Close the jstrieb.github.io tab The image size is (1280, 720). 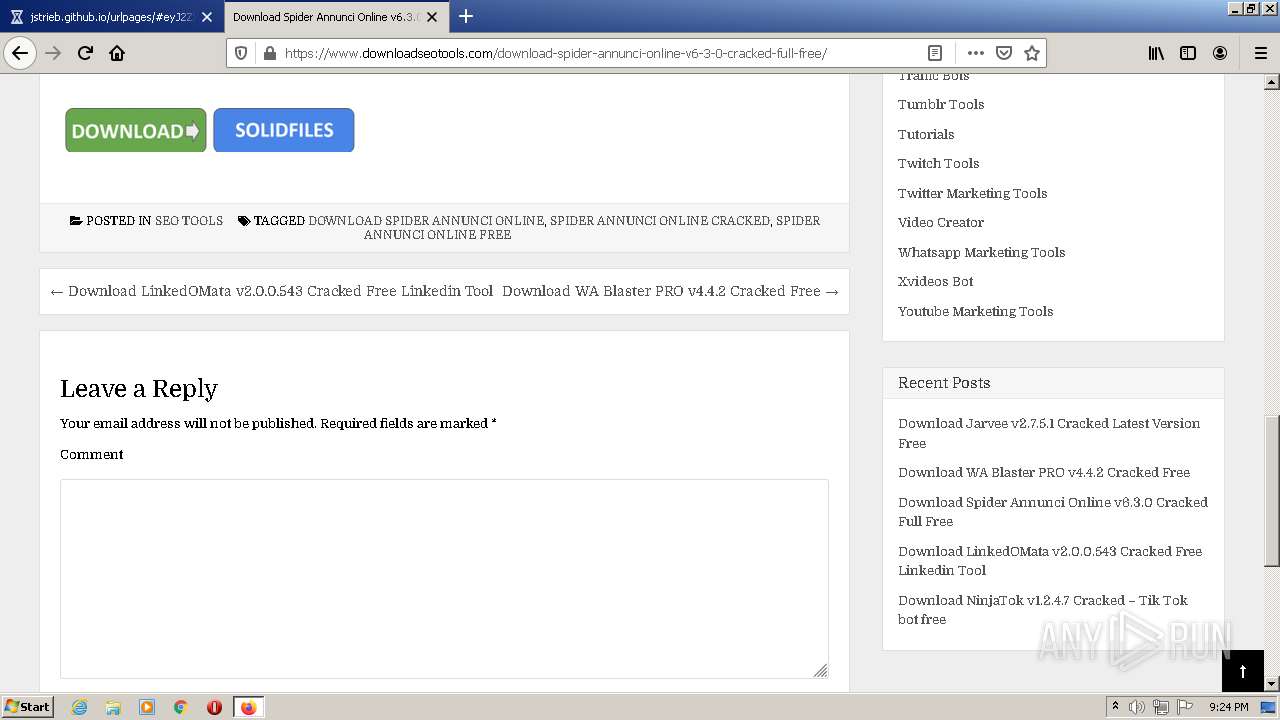coord(207,17)
